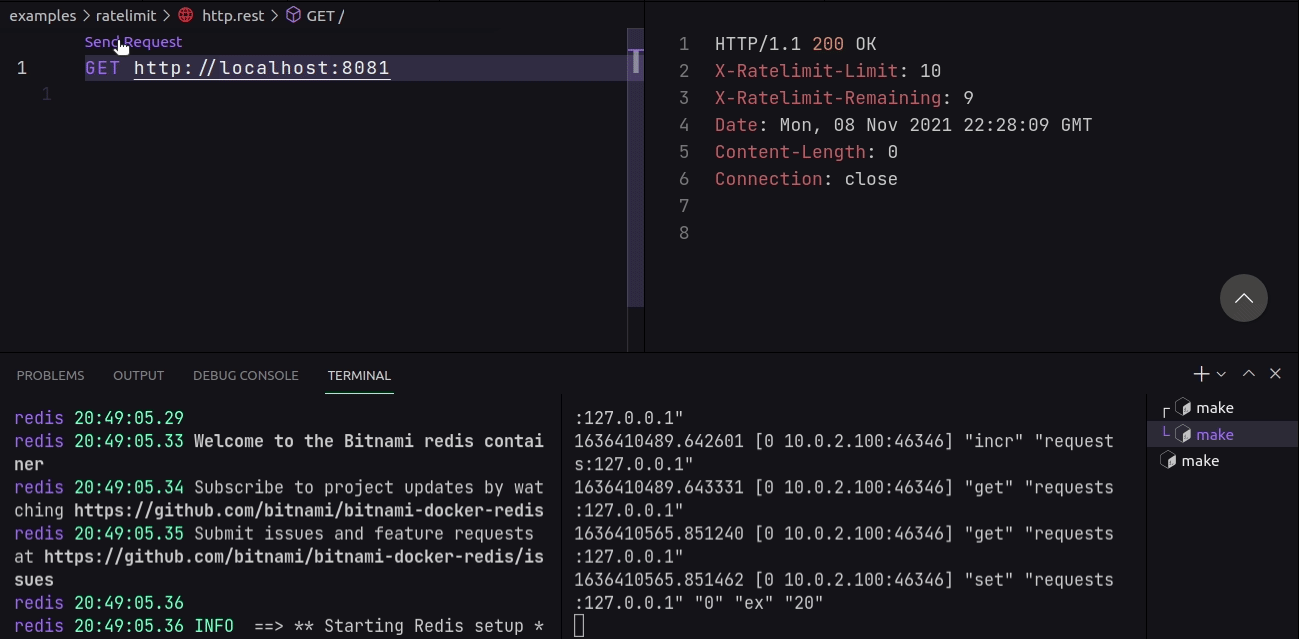Click the Send Request code lens link
Screen dimensions: 1299x639
[133, 42]
